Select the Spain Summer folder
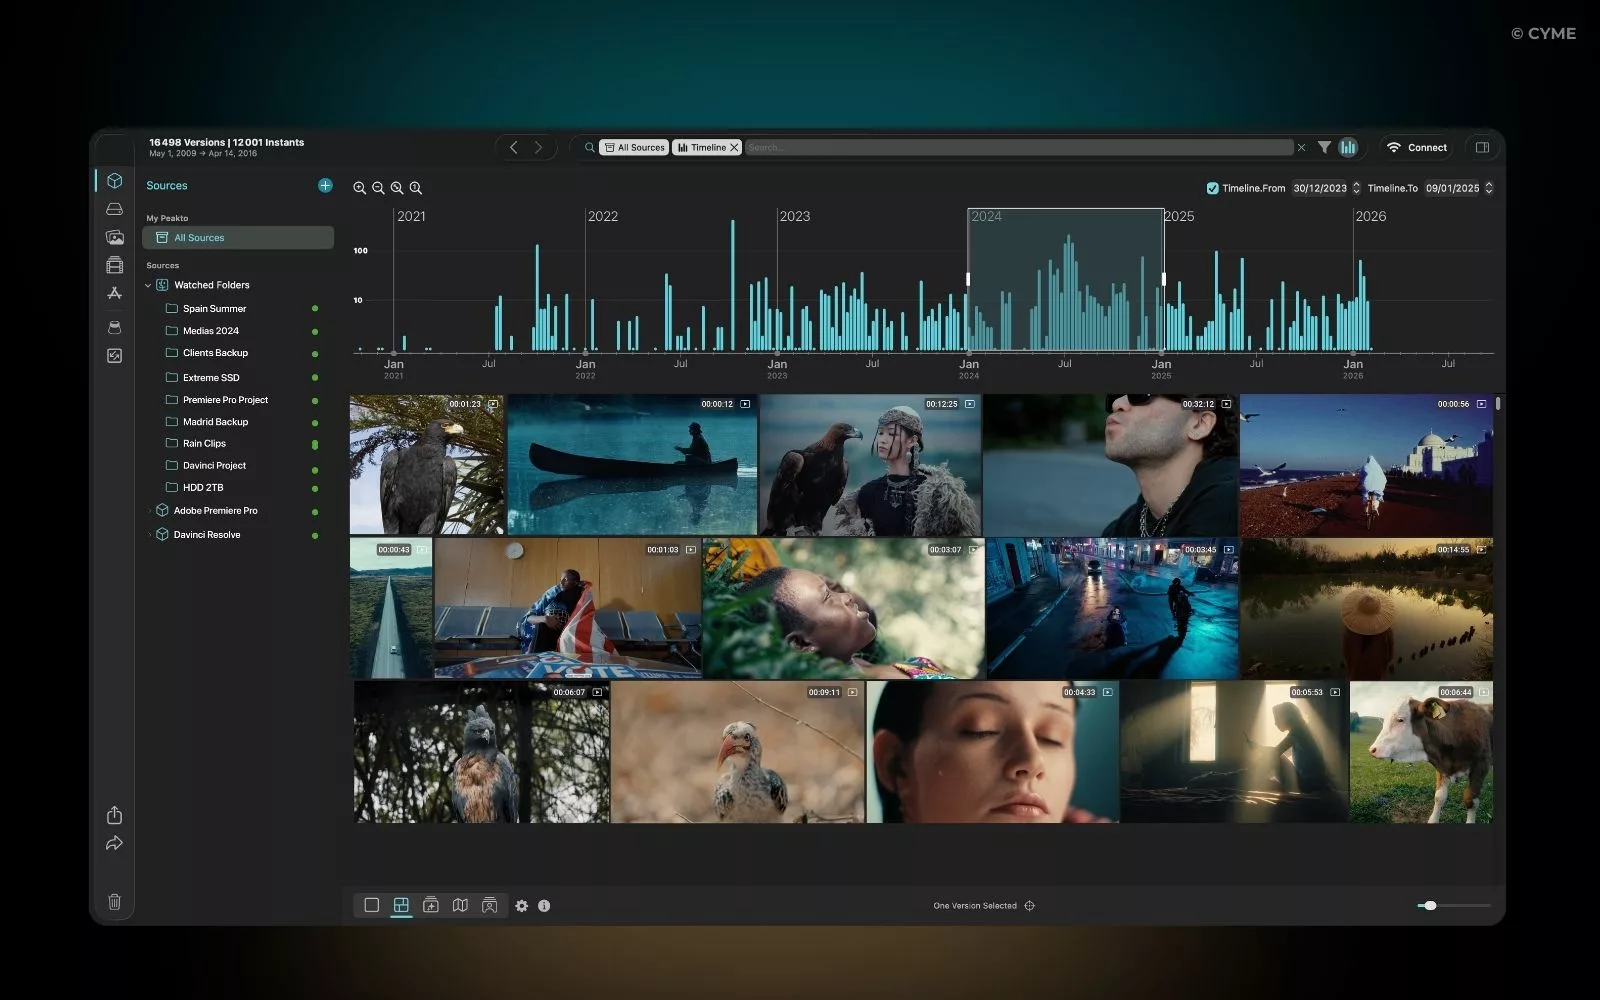This screenshot has height=1000, width=1600. click(214, 309)
